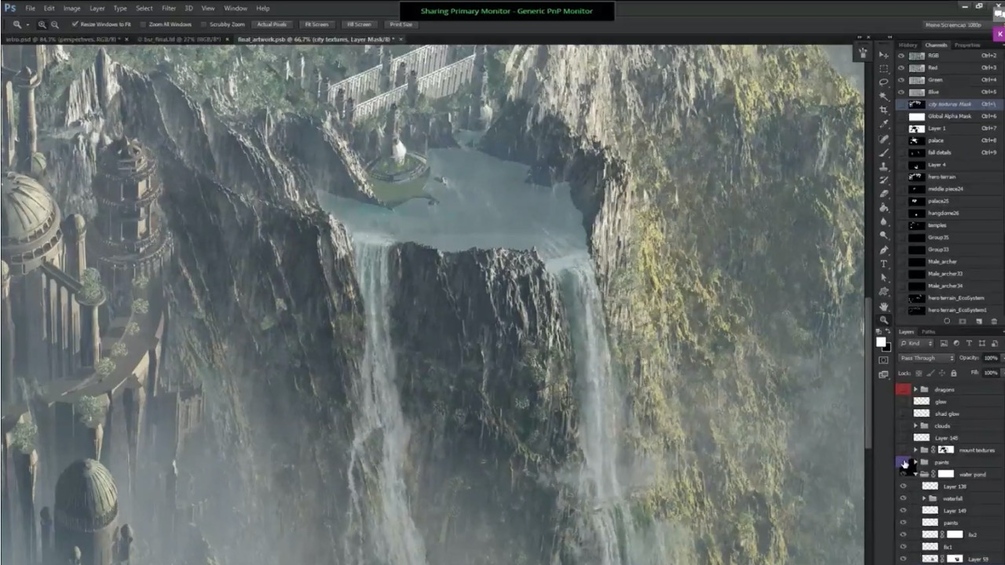Select the Magic Wand tool
This screenshot has width=1005, height=565.
pyautogui.click(x=884, y=96)
